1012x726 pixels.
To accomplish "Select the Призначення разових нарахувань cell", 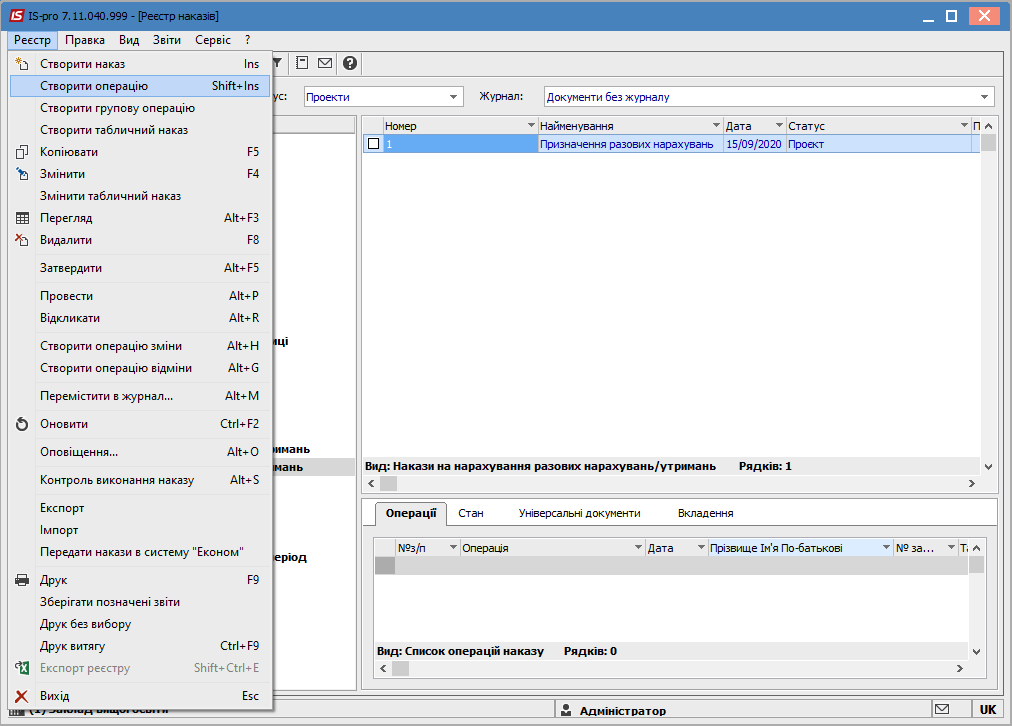I will (631, 144).
